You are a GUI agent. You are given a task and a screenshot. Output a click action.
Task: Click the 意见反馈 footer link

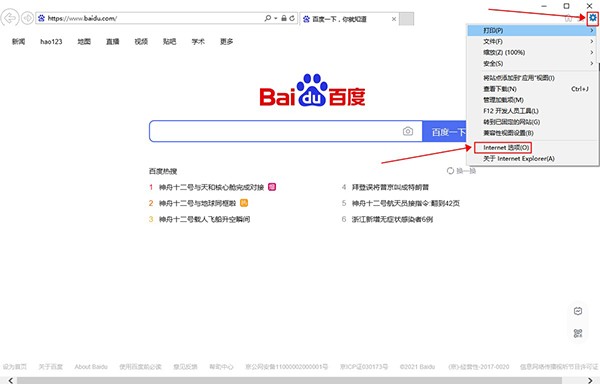pyautogui.click(x=185, y=367)
